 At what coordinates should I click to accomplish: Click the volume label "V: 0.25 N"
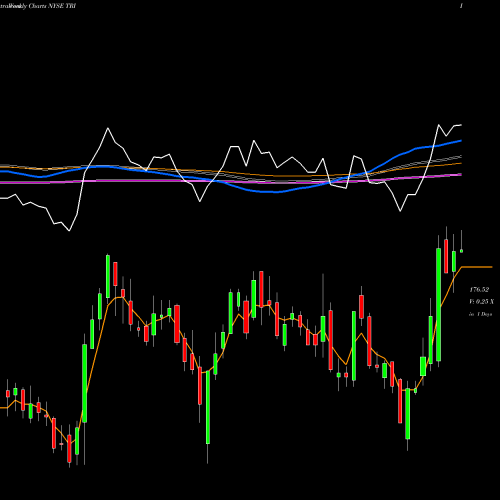[x=482, y=302]
